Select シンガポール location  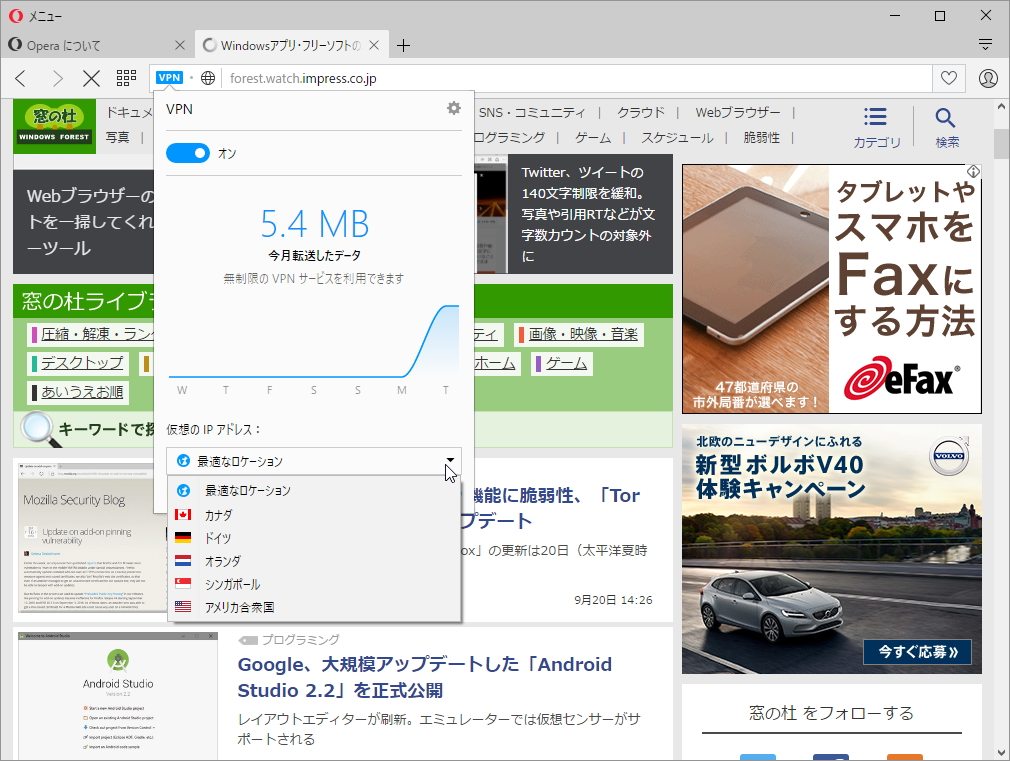[314, 584]
